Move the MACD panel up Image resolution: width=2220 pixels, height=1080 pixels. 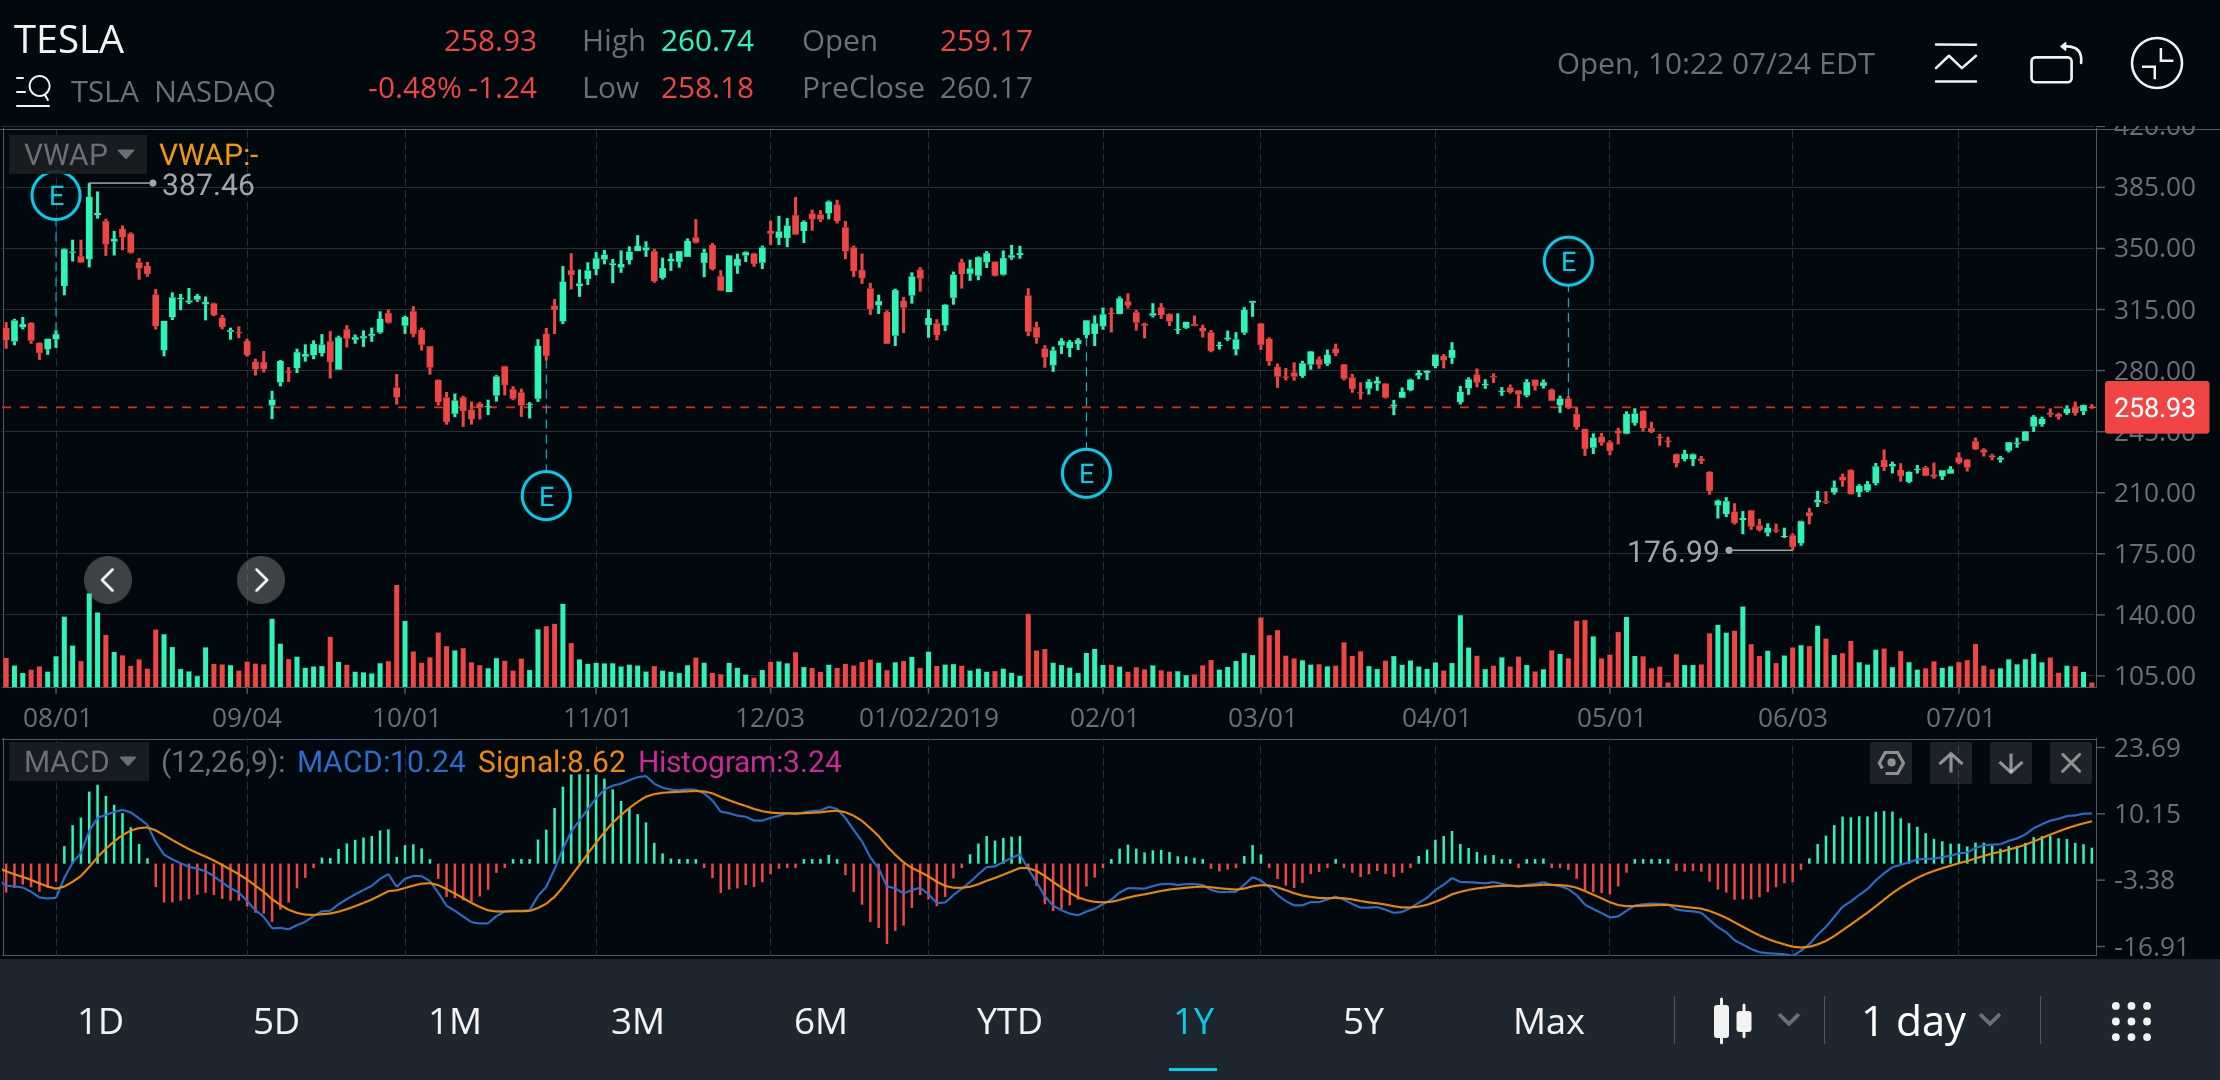(1950, 764)
